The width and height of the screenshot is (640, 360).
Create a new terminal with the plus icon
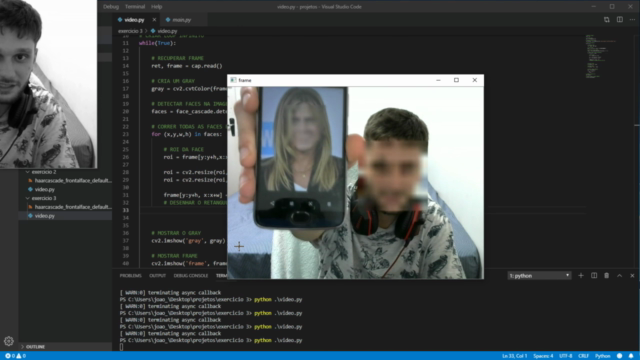click(581, 276)
